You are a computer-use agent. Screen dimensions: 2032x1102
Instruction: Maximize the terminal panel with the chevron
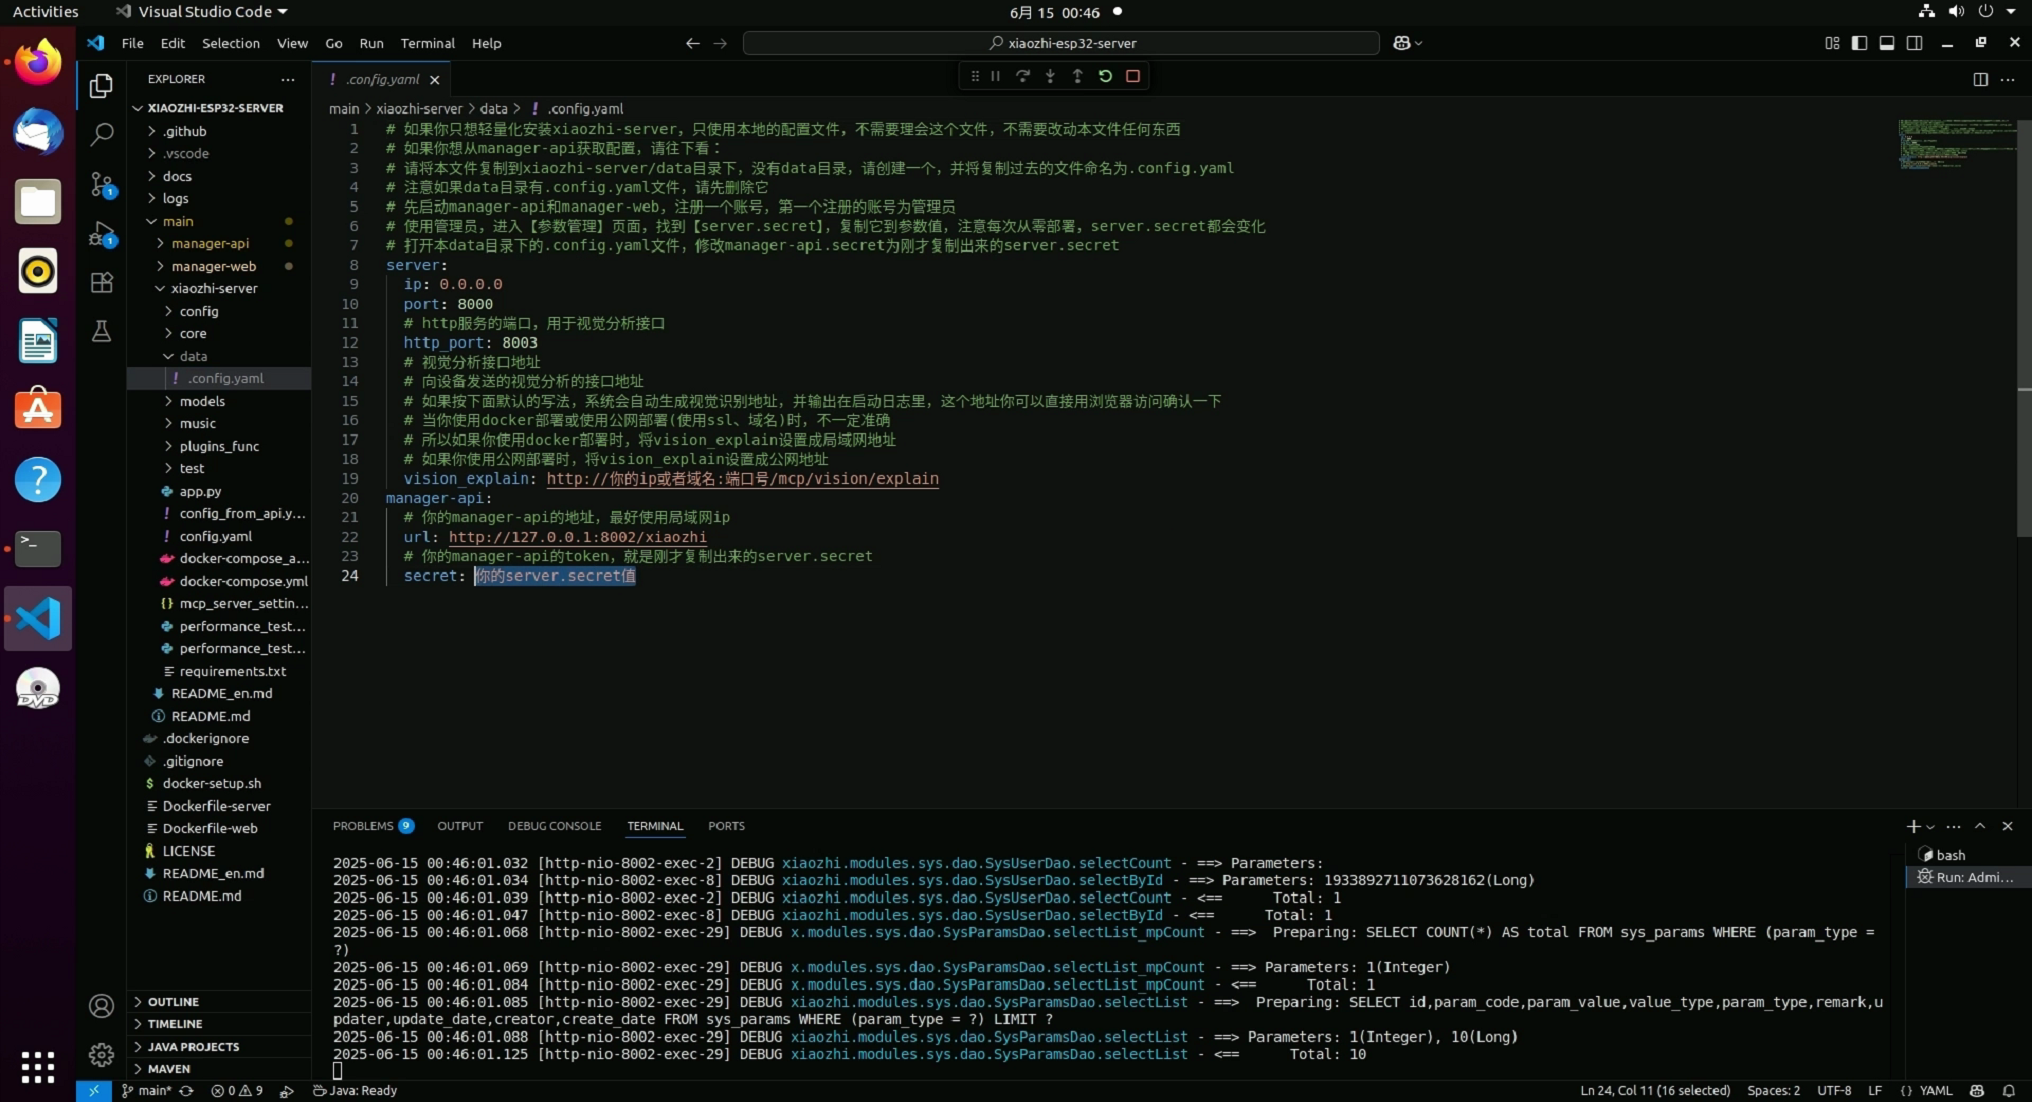(1979, 827)
